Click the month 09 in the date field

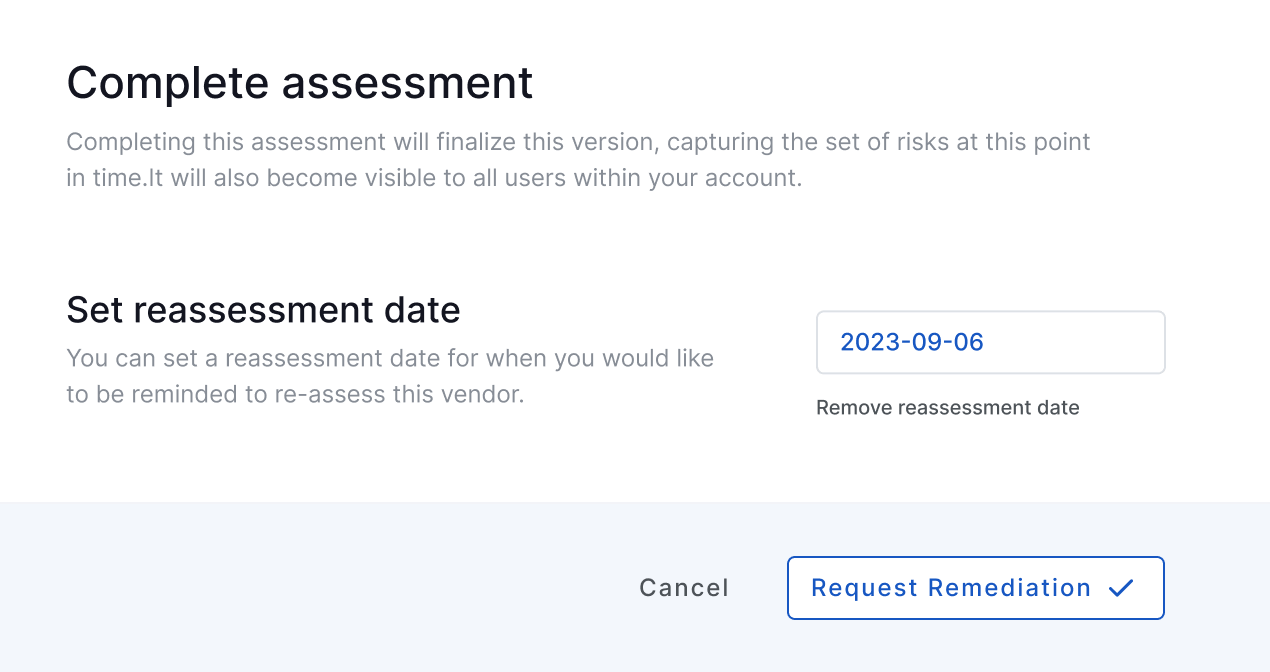coord(921,342)
